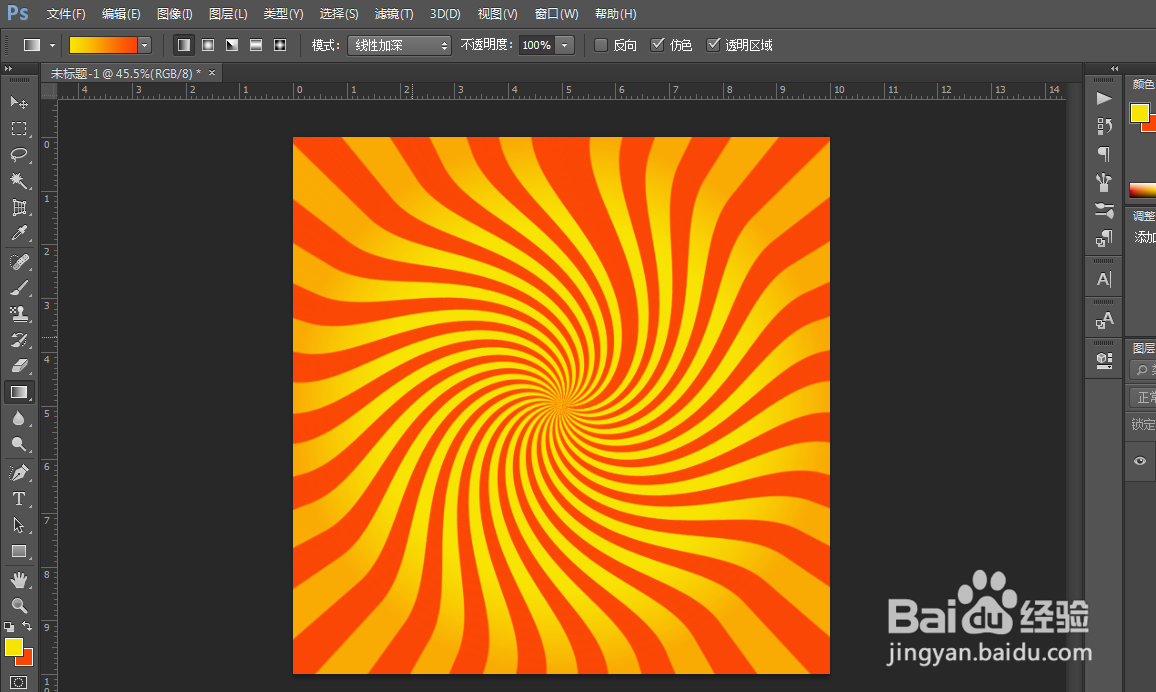The width and height of the screenshot is (1156, 692).
Task: Open the layer blend mode 正常 dropdown
Action: click(x=1143, y=397)
